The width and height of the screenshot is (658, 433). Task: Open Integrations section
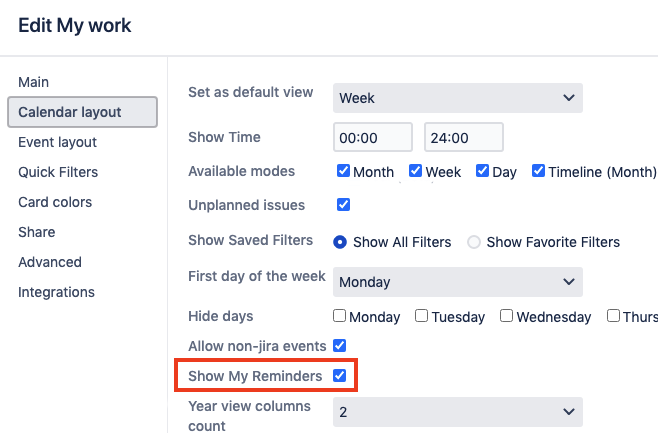57,292
